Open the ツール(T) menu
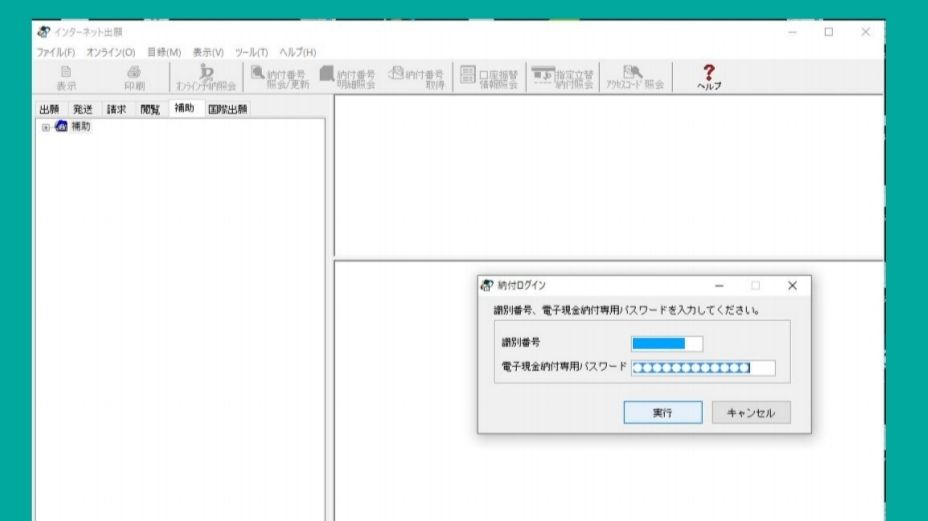This screenshot has height=521, width=928. pos(252,52)
